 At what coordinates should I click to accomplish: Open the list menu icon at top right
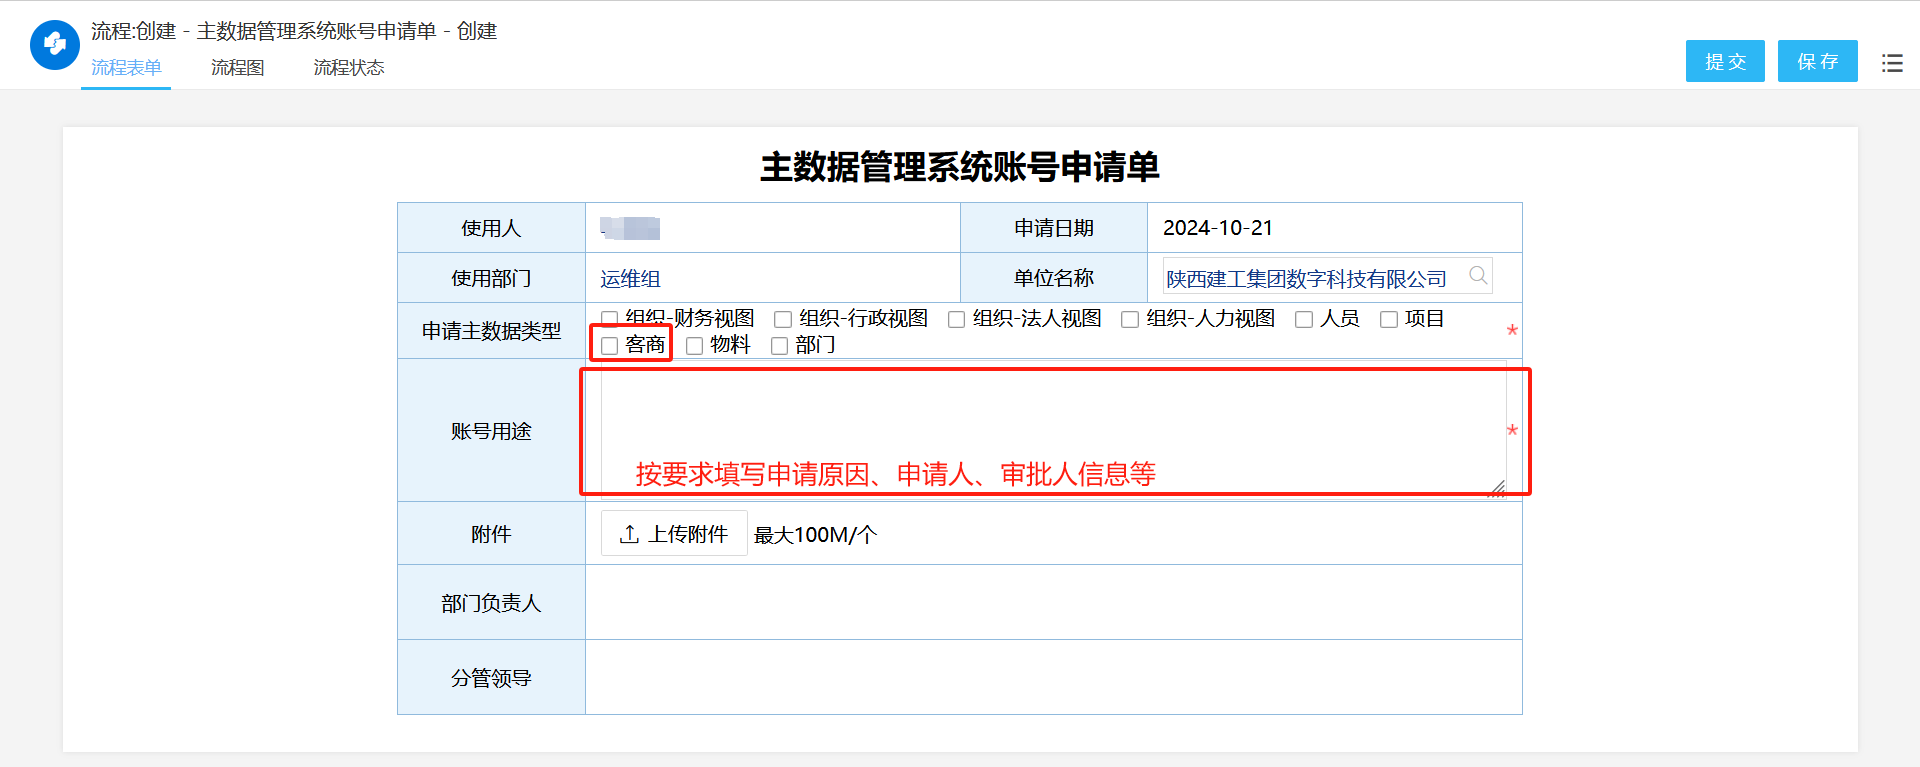coord(1891,63)
